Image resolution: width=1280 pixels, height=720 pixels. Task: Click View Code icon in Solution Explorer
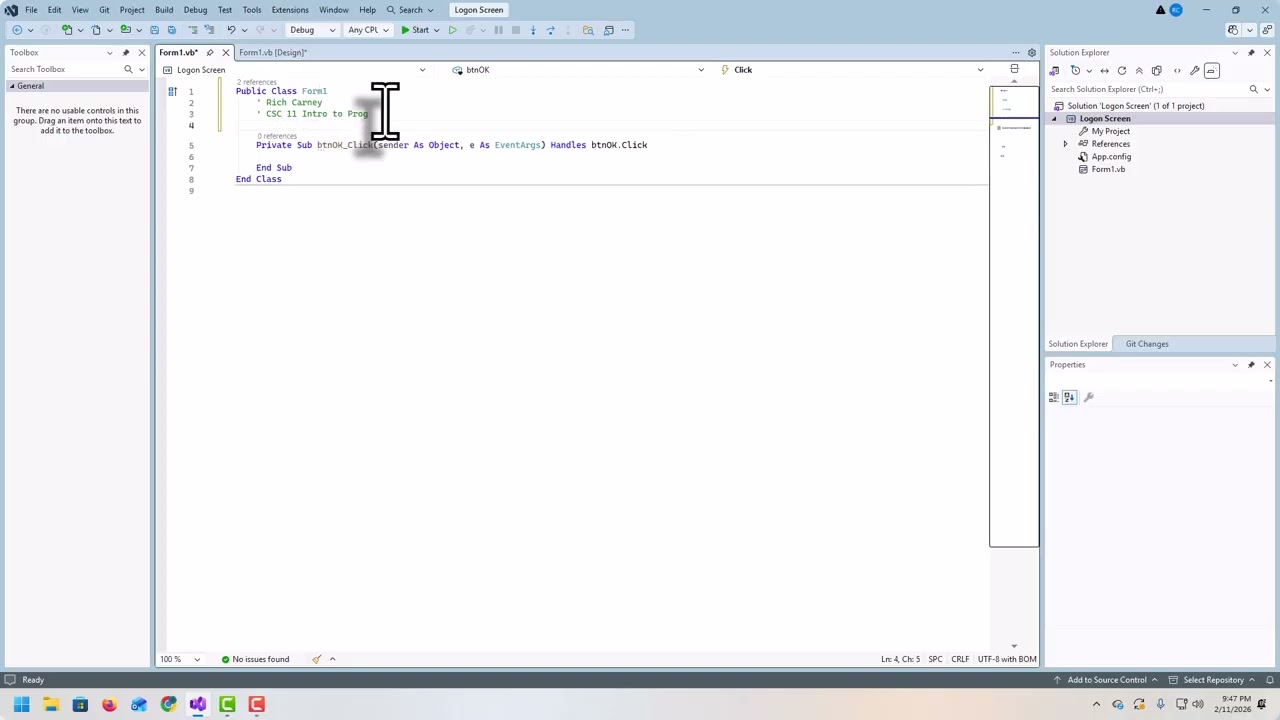[x=1177, y=71]
